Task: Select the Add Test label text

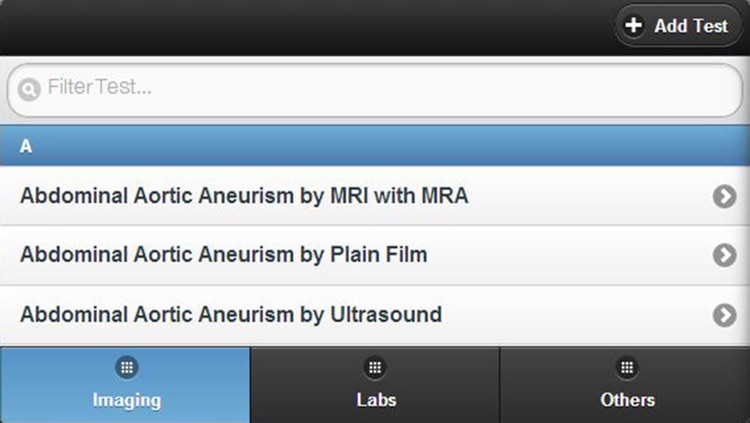Action: click(691, 26)
